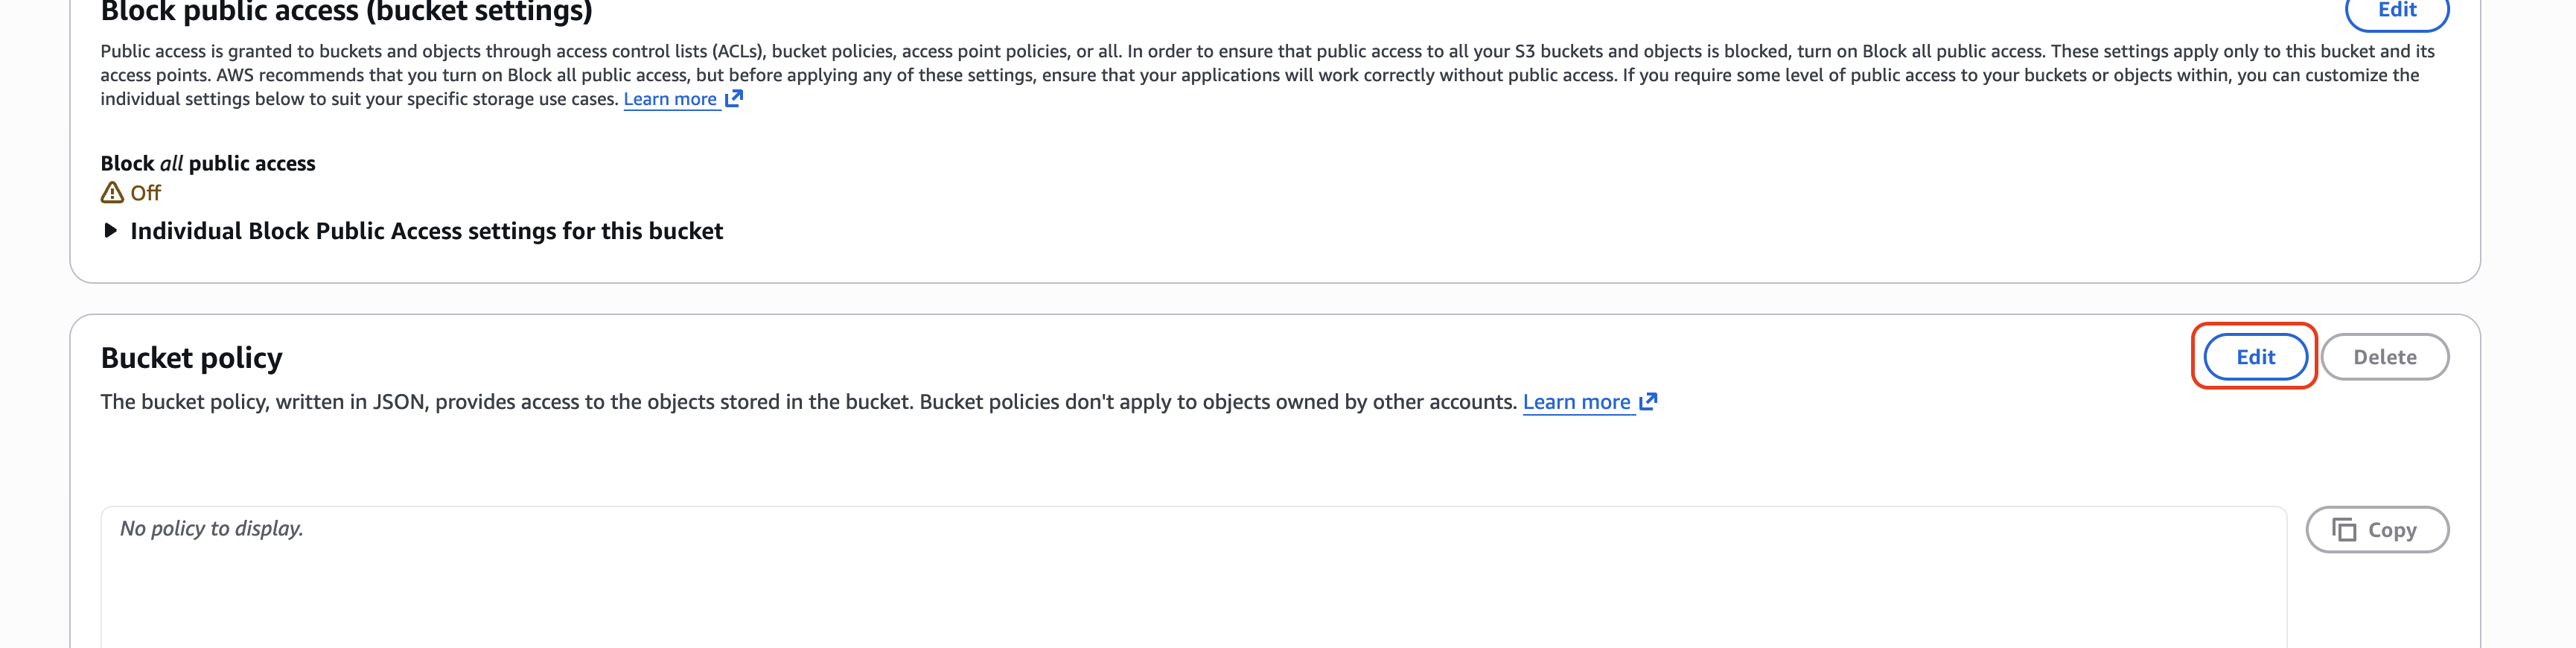The height and width of the screenshot is (648, 2576).
Task: Expand Individual Block Public Access settings
Action: pos(412,231)
